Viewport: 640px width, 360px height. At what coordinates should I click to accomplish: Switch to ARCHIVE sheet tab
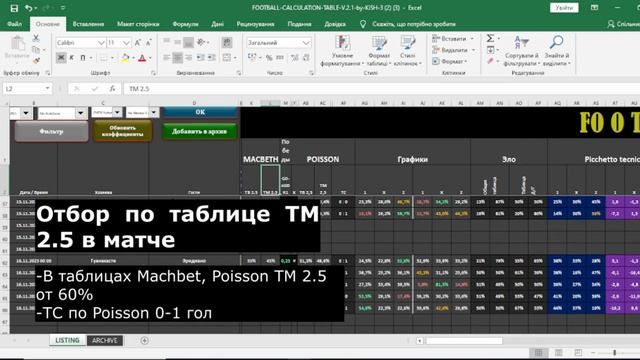pos(104,340)
